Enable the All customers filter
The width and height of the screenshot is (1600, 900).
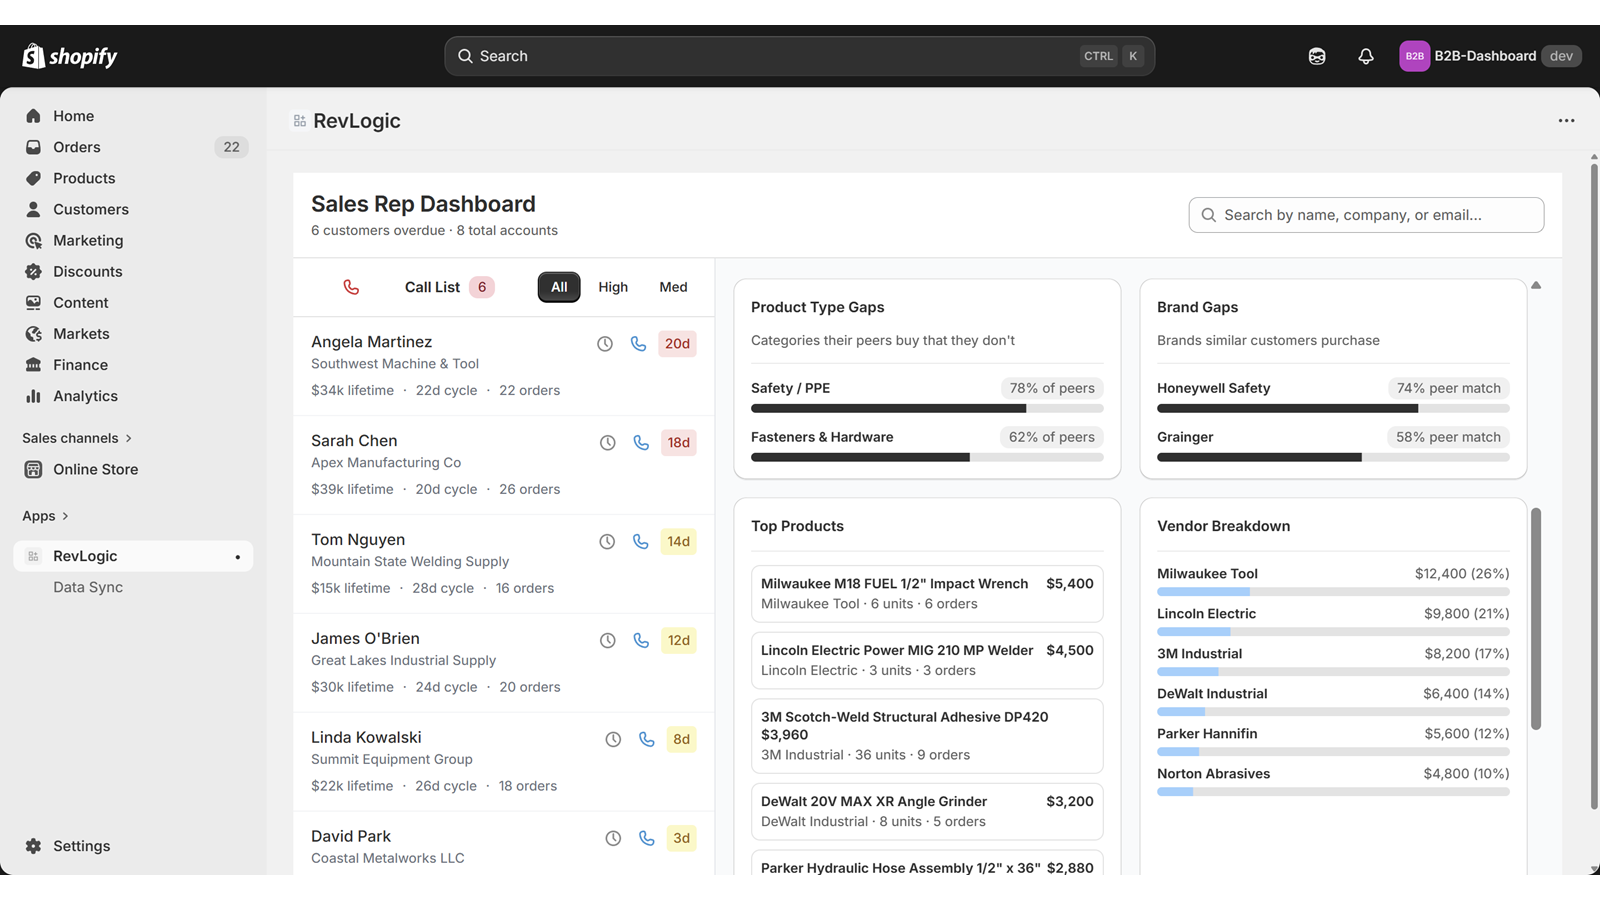click(x=559, y=287)
